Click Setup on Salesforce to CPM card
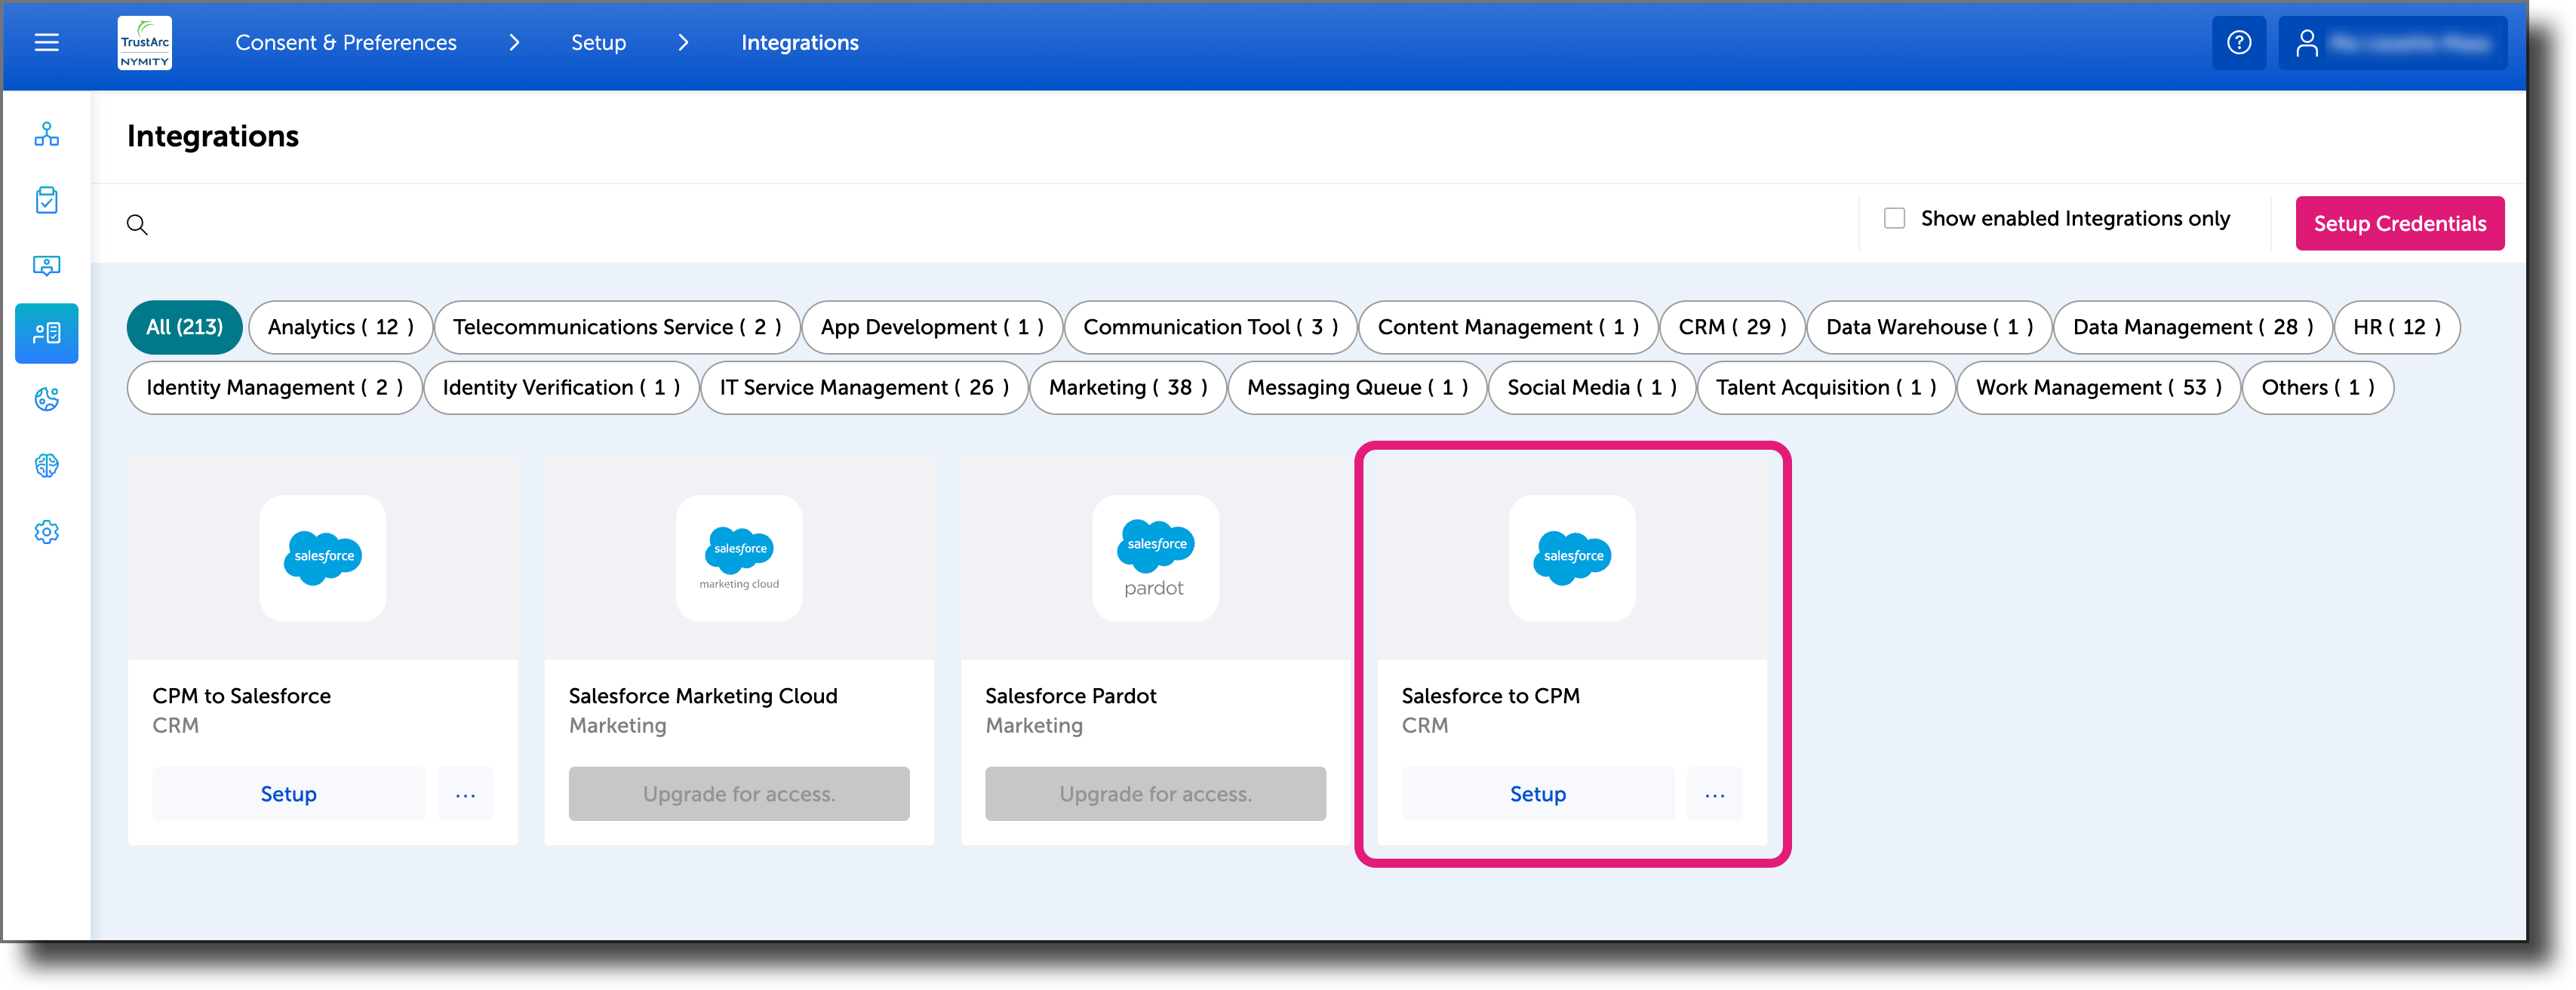This screenshot has height=990, width=2576. [1538, 795]
